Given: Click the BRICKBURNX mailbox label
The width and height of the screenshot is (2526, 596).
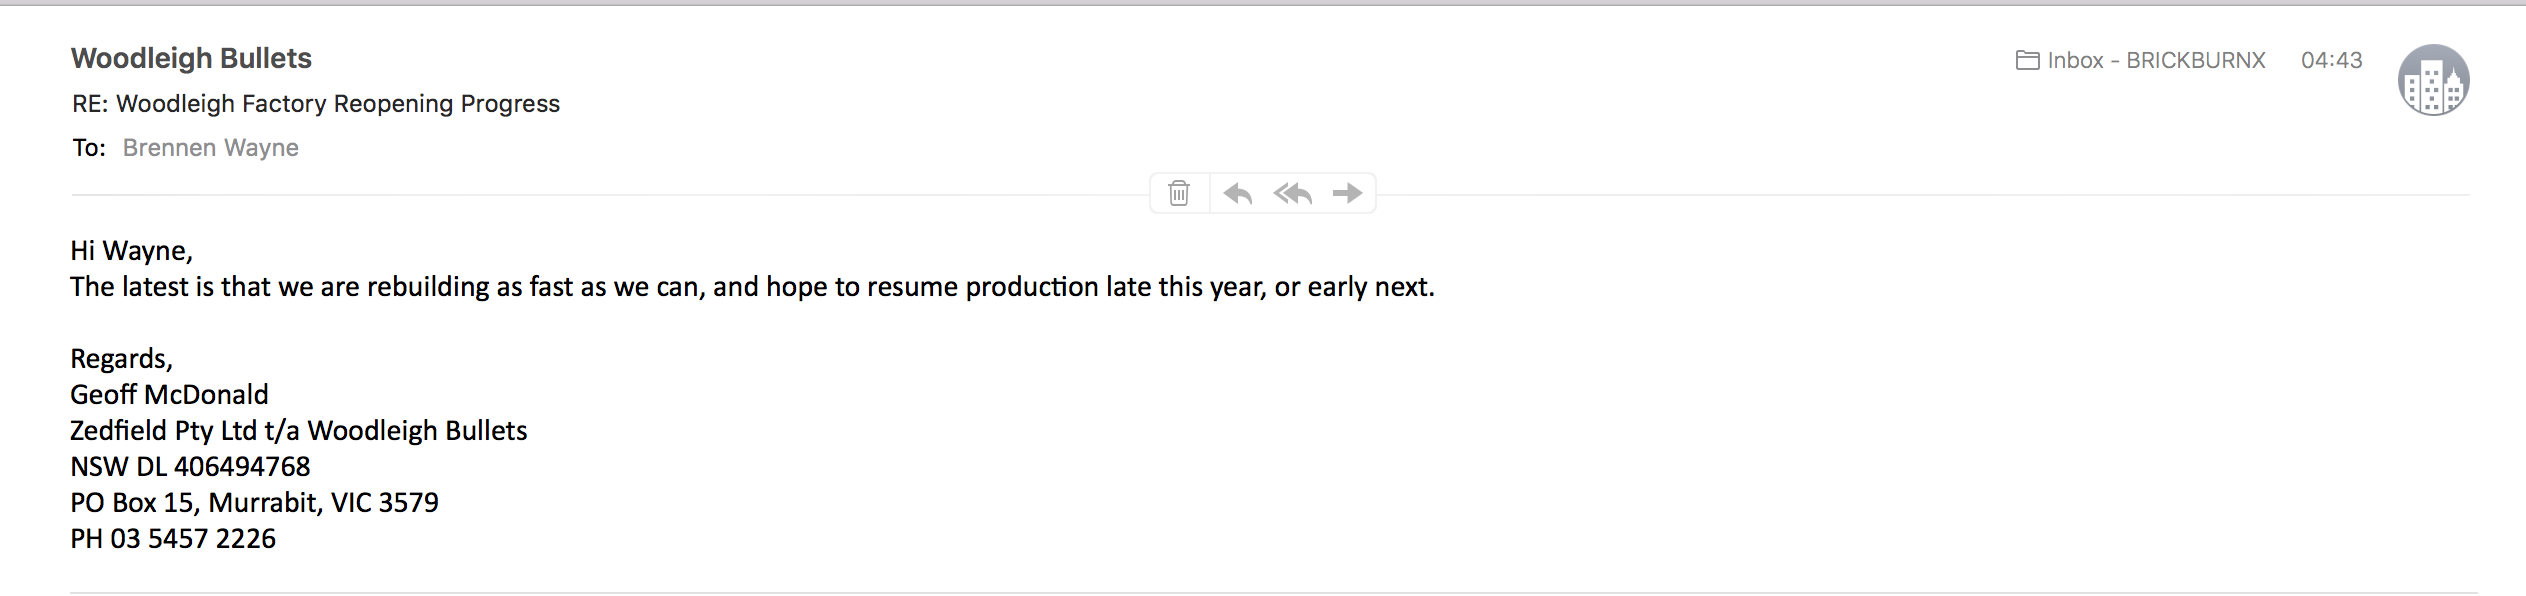Looking at the screenshot, I should pos(2196,60).
